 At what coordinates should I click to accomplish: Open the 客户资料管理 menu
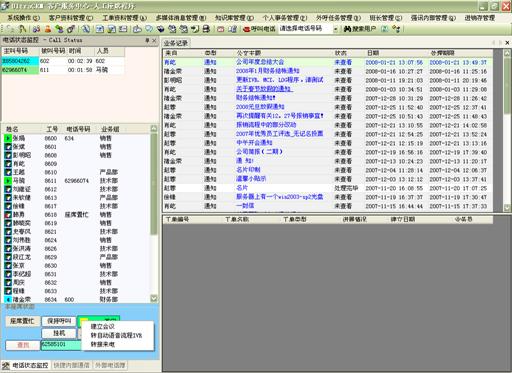coord(71,18)
